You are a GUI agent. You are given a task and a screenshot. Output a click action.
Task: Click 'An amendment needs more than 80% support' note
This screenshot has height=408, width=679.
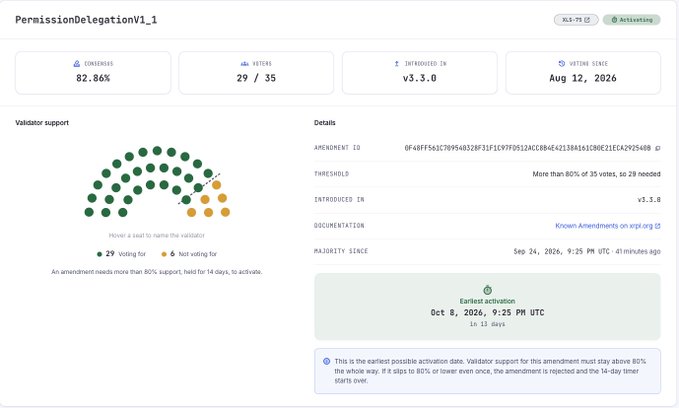coord(157,272)
